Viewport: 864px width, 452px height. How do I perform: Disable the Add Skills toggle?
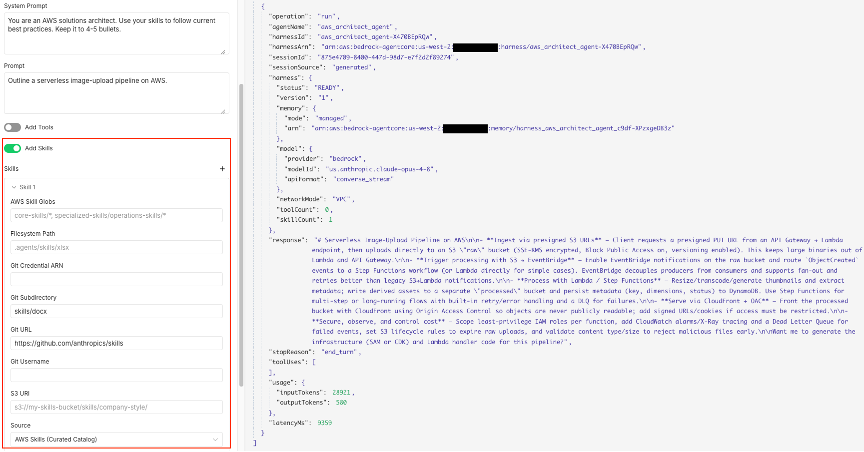pos(12,148)
